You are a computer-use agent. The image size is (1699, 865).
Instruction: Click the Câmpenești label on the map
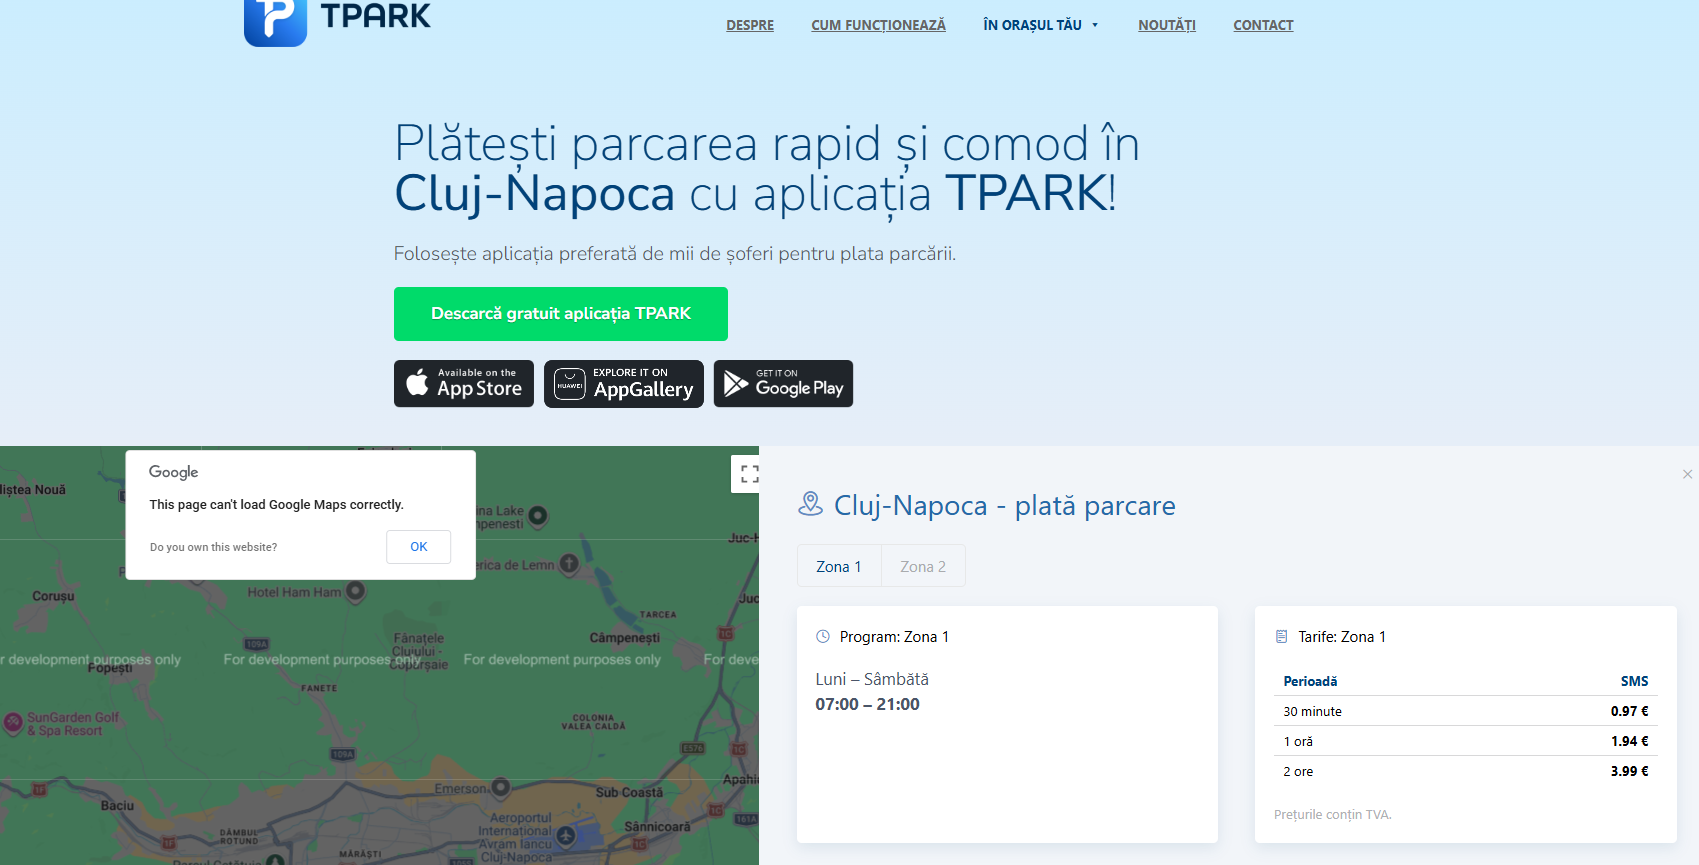click(625, 638)
